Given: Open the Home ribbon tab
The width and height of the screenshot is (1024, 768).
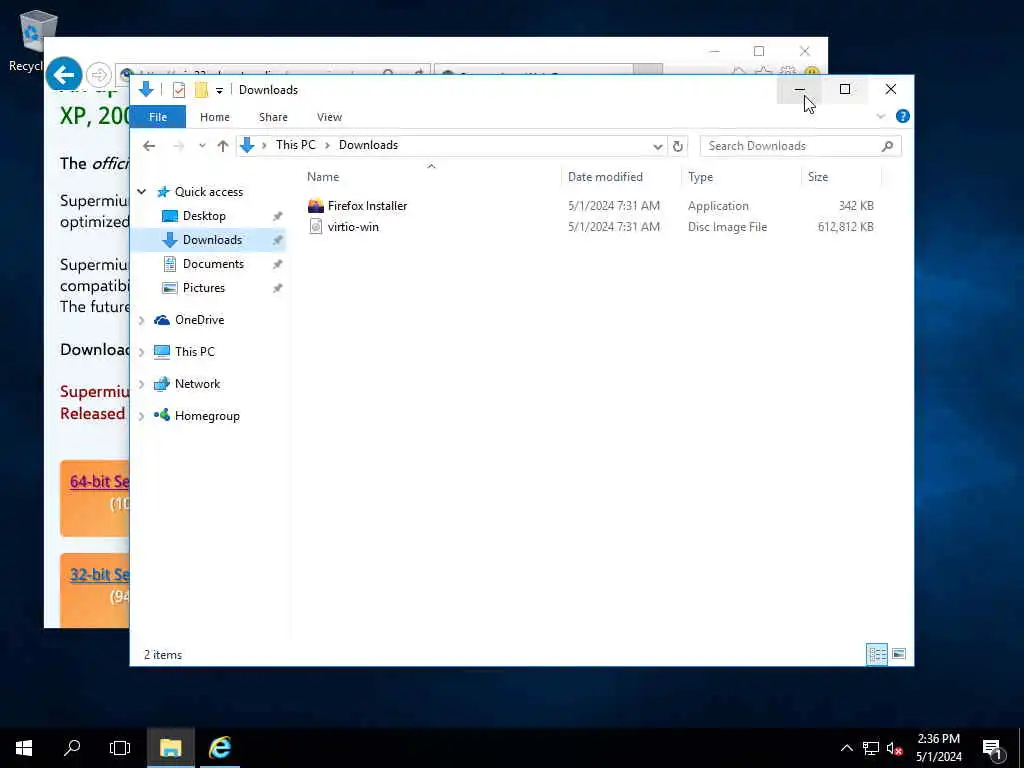Looking at the screenshot, I should [215, 117].
